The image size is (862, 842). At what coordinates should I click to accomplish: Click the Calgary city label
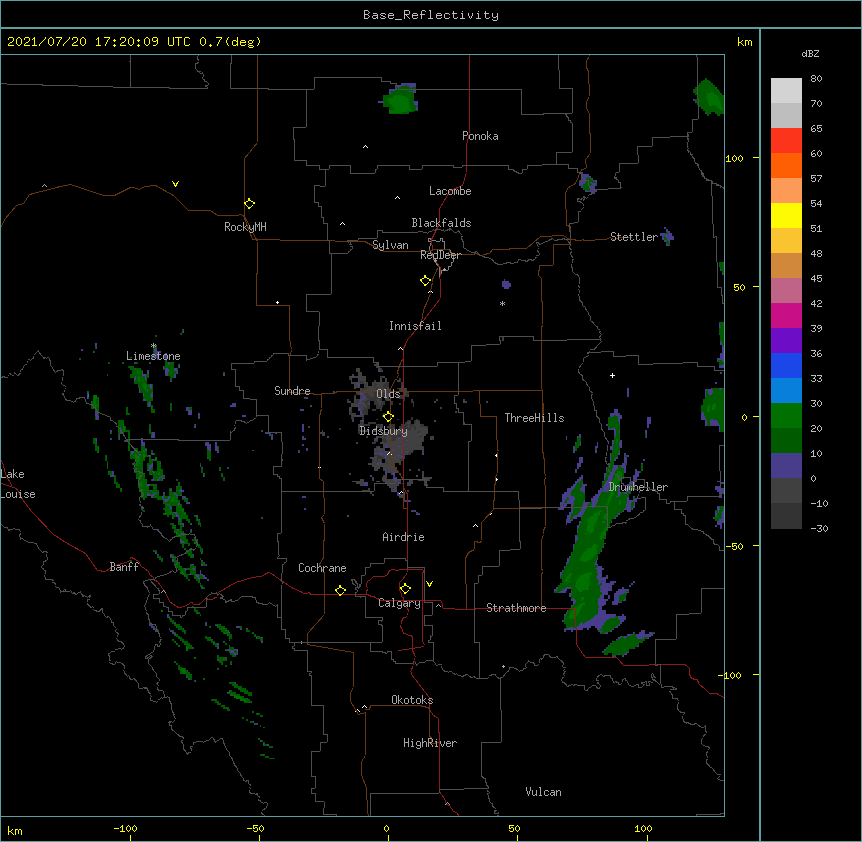point(399,603)
